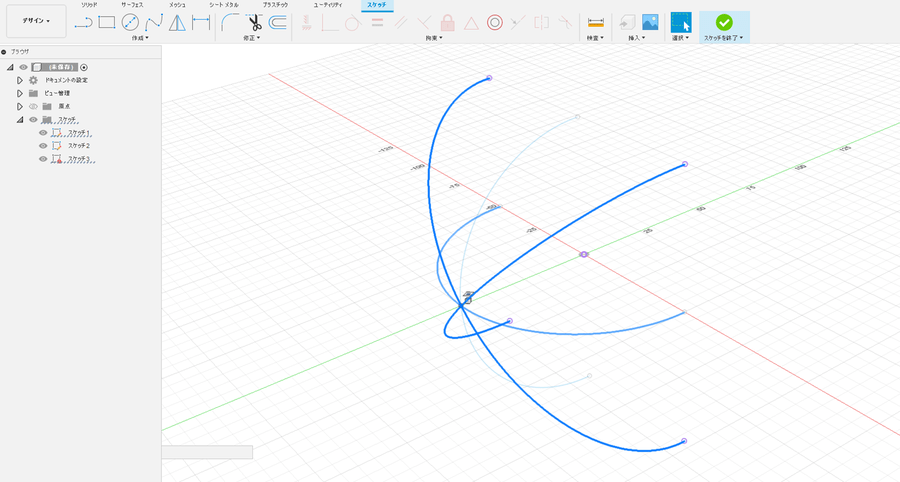Toggle visibility eye of (未保存) root component
The image size is (900, 482).
[x=24, y=67]
